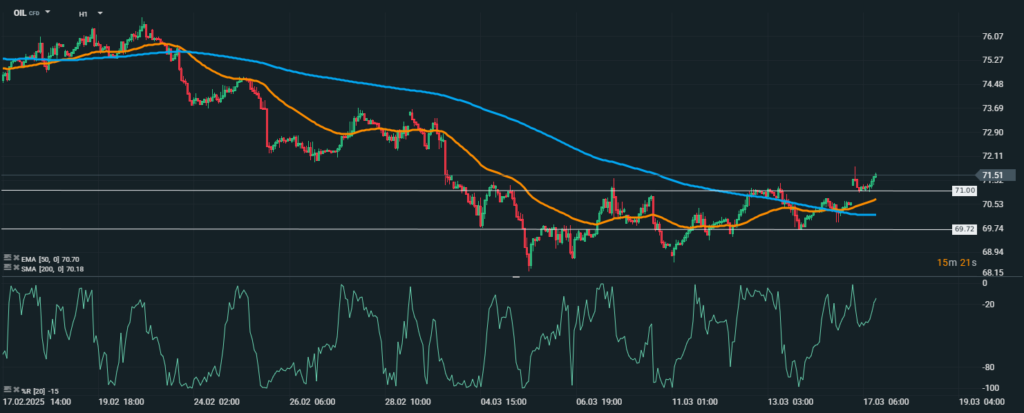Select the 71.00 horizontal level label
The width and height of the screenshot is (1024, 413).
pyautogui.click(x=965, y=190)
